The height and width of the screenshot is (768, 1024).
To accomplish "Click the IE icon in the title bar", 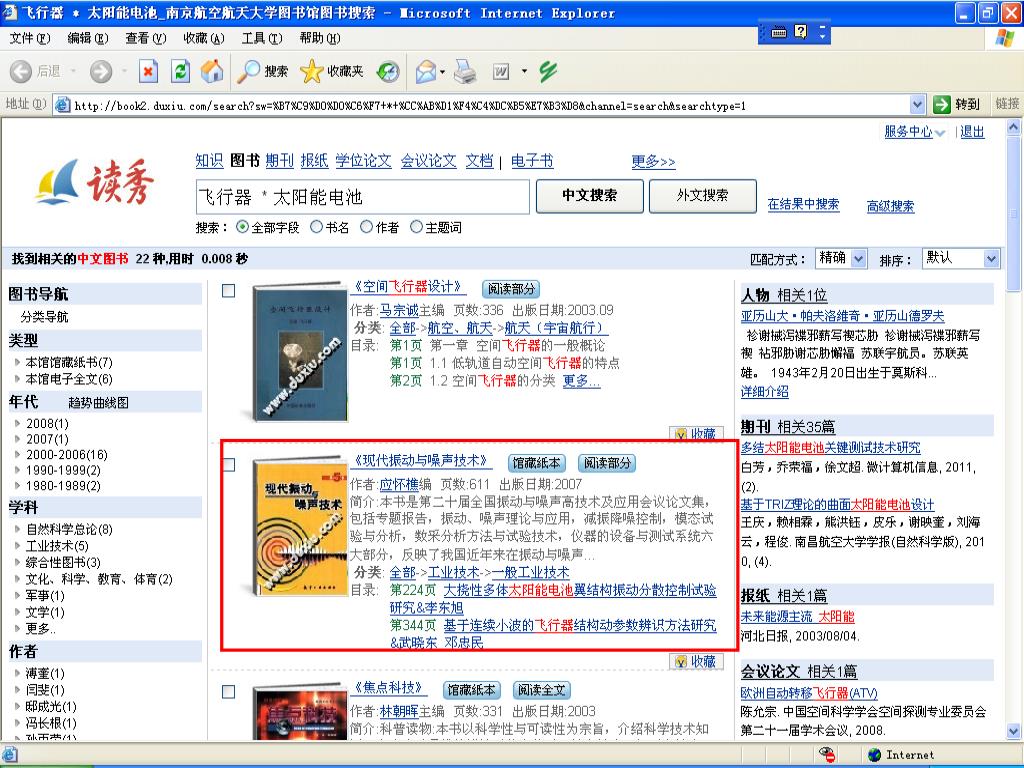I will [x=10, y=12].
